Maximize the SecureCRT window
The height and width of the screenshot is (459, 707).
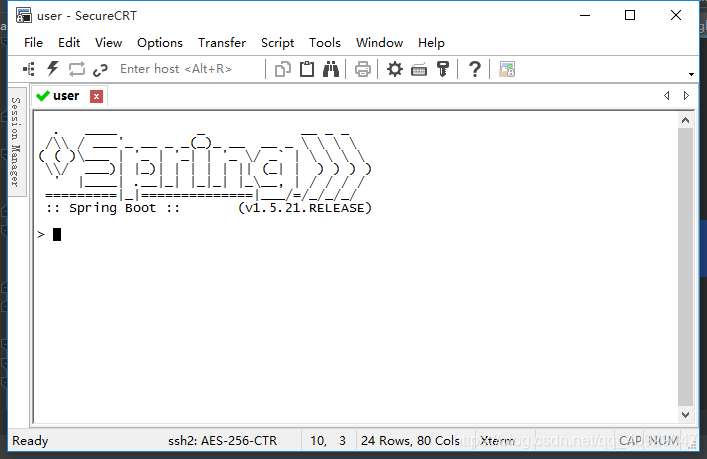tap(630, 15)
